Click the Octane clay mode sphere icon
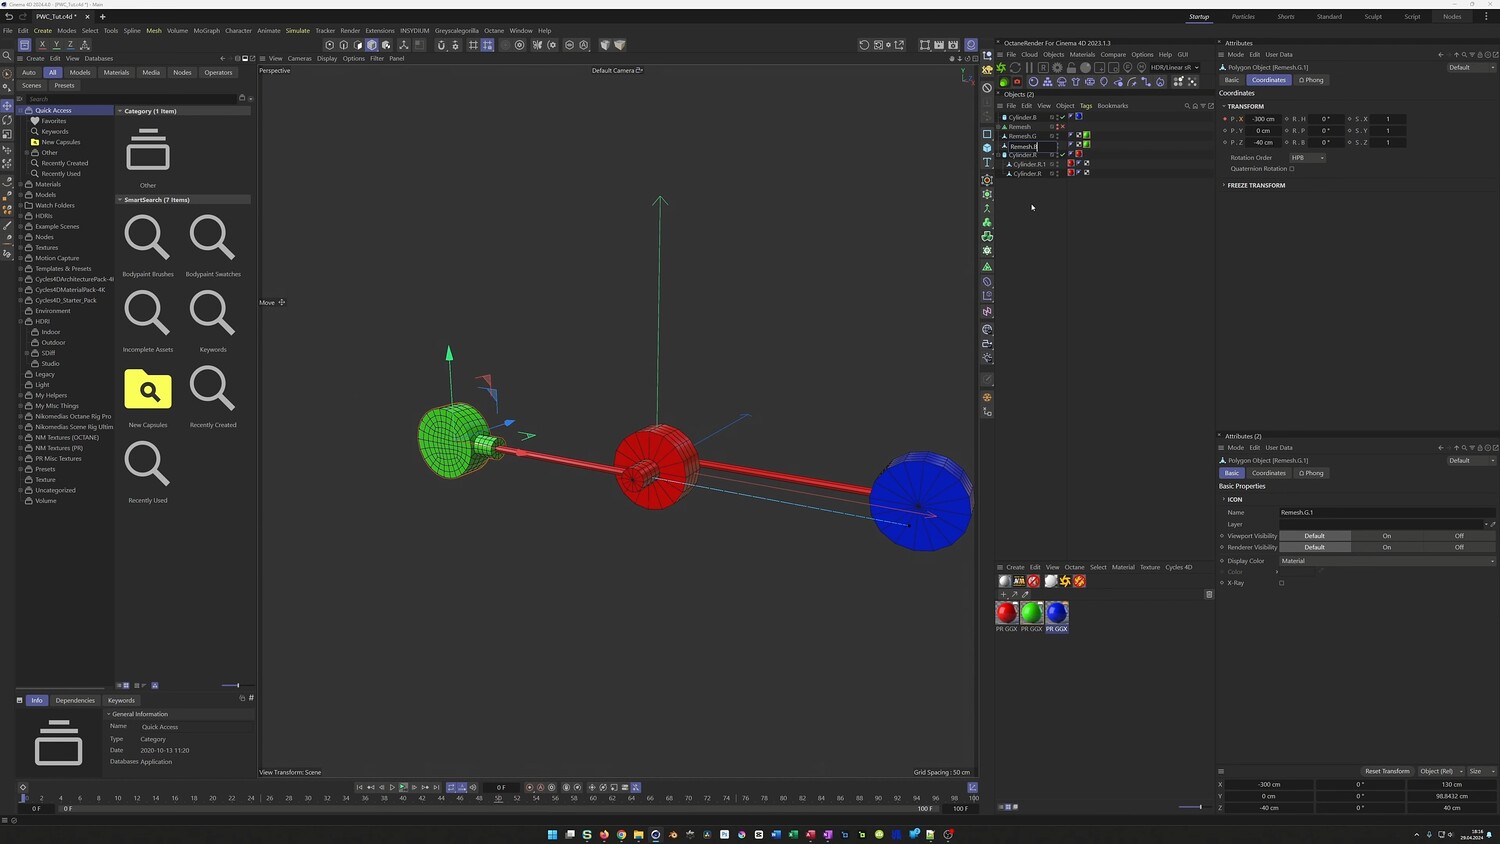The width and height of the screenshot is (1500, 844). click(1085, 68)
